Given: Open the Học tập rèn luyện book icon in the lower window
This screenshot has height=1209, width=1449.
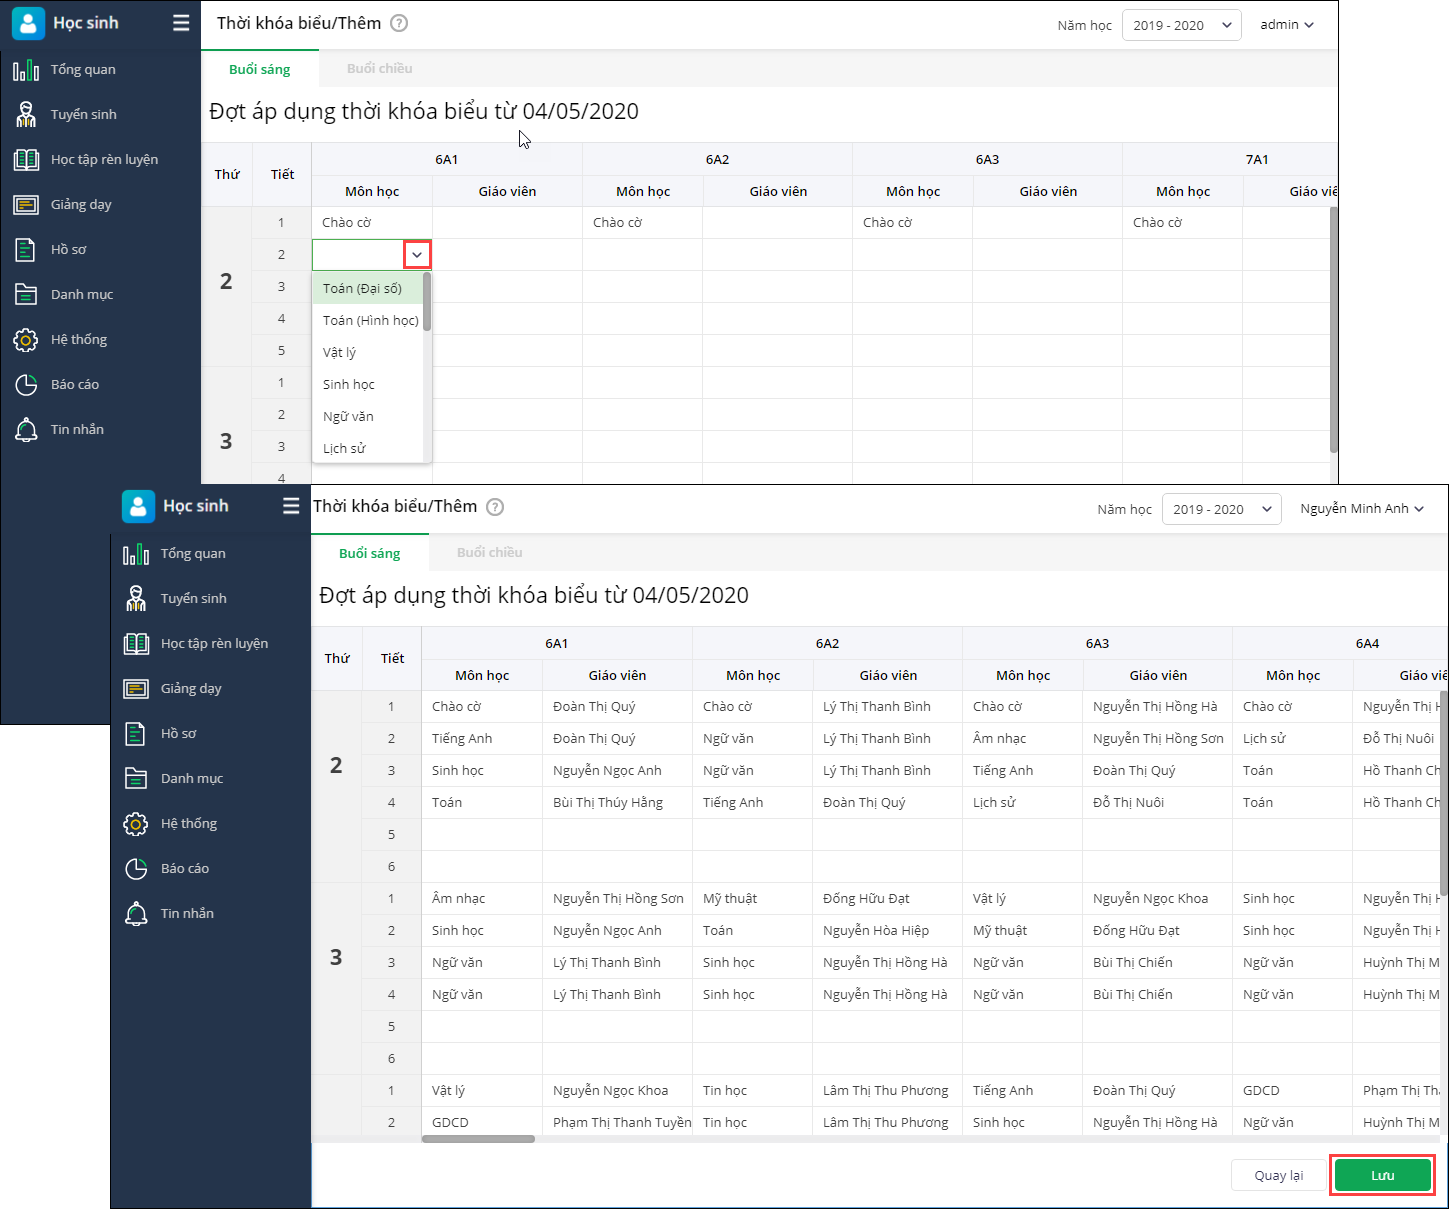Looking at the screenshot, I should point(136,644).
